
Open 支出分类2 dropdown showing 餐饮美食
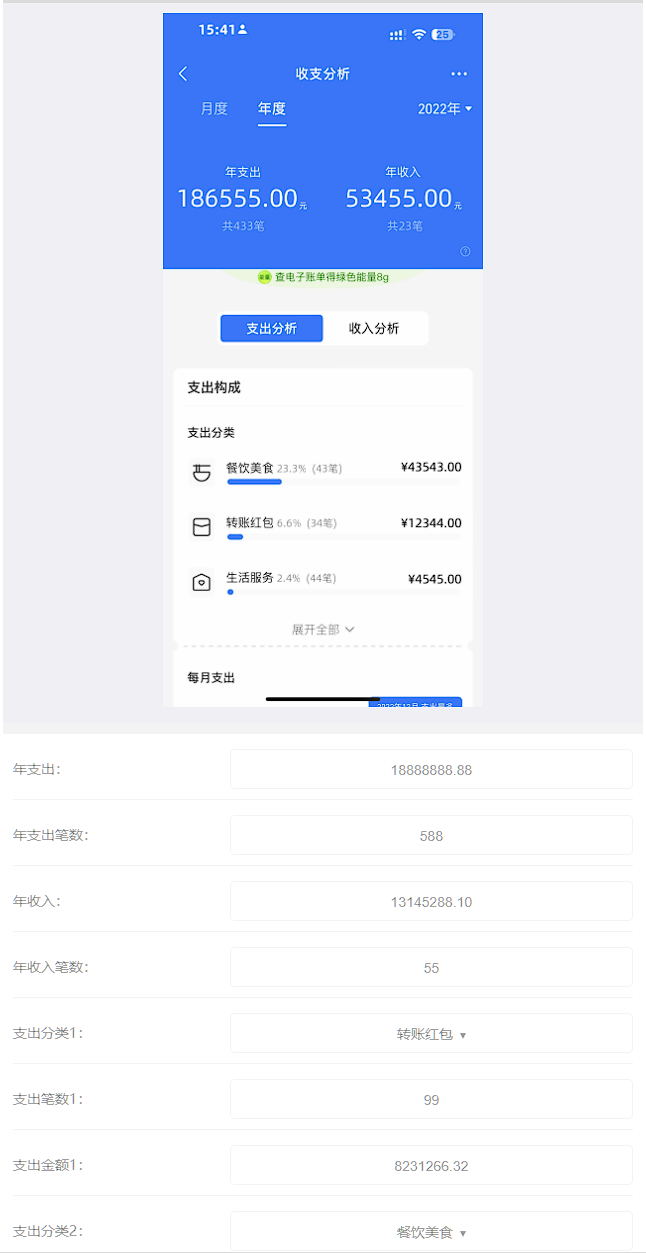coord(431,1232)
